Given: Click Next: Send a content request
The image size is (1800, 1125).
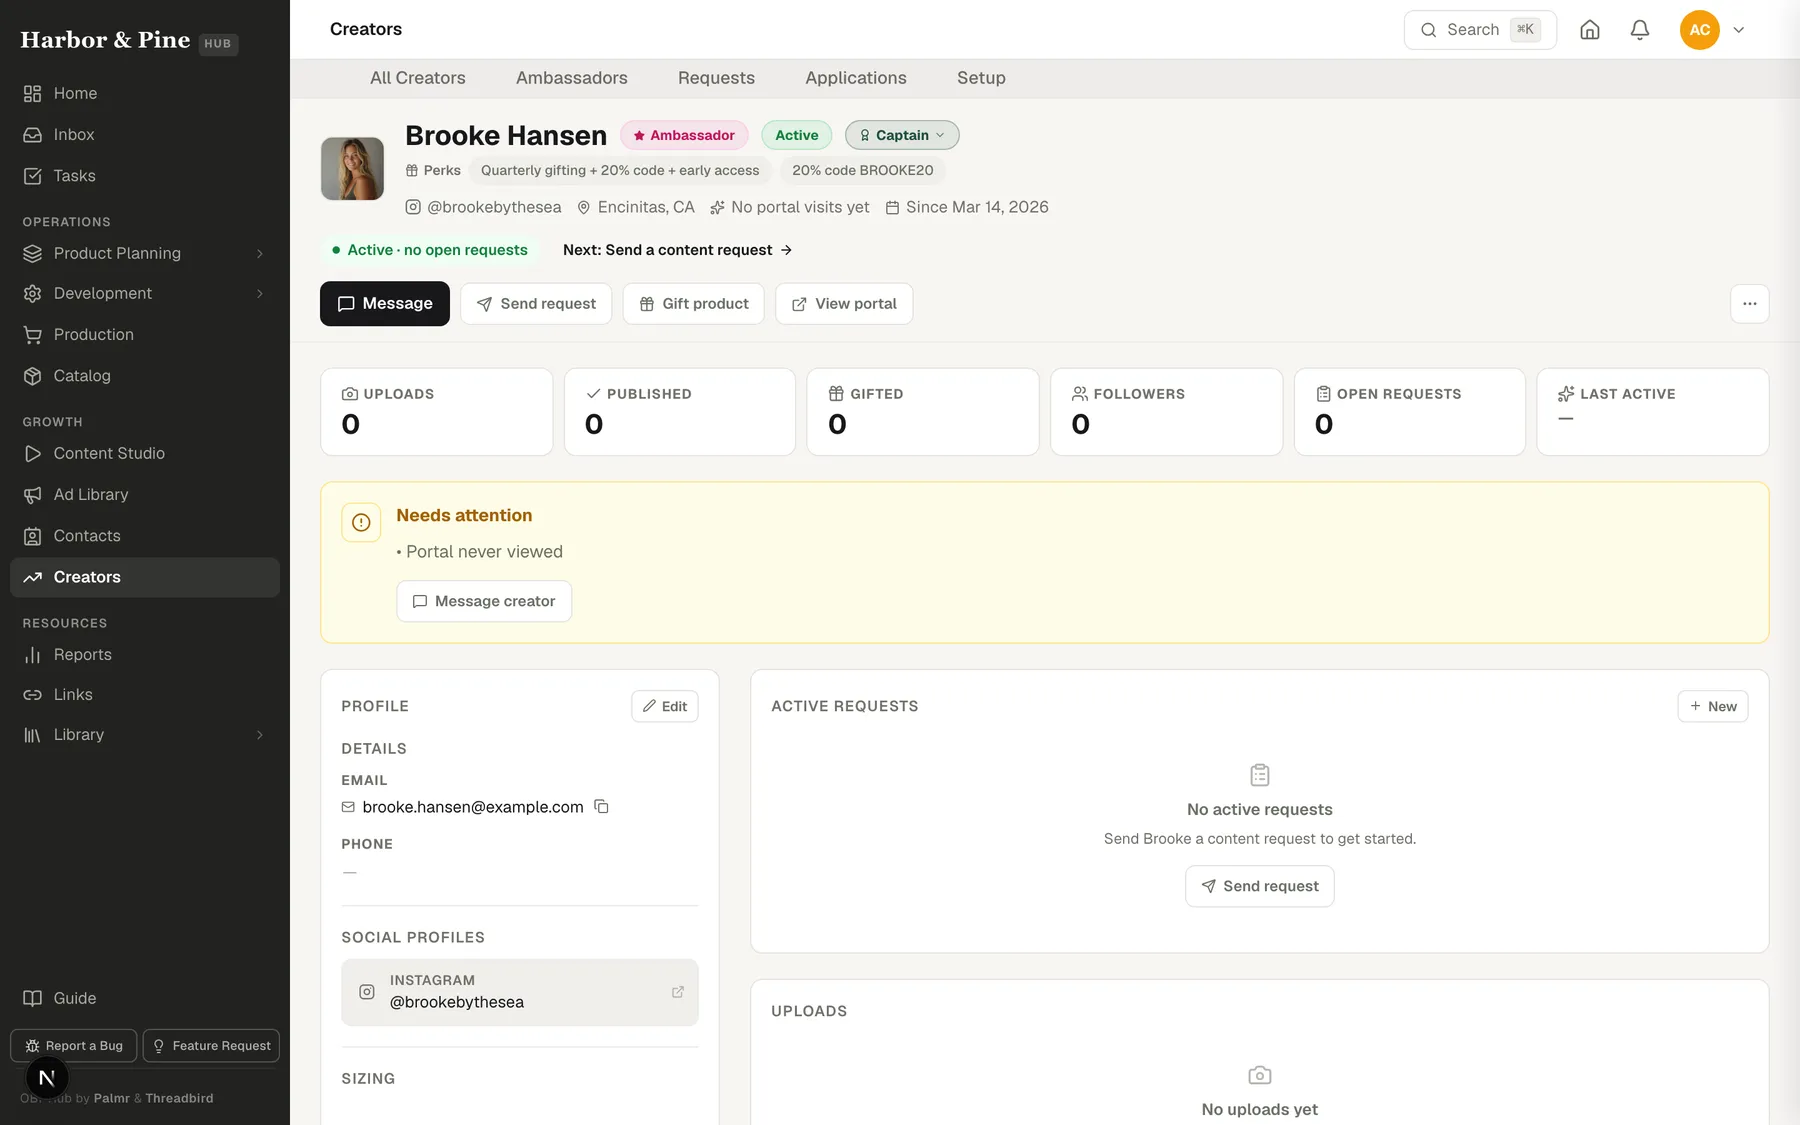Looking at the screenshot, I should click(x=678, y=250).
